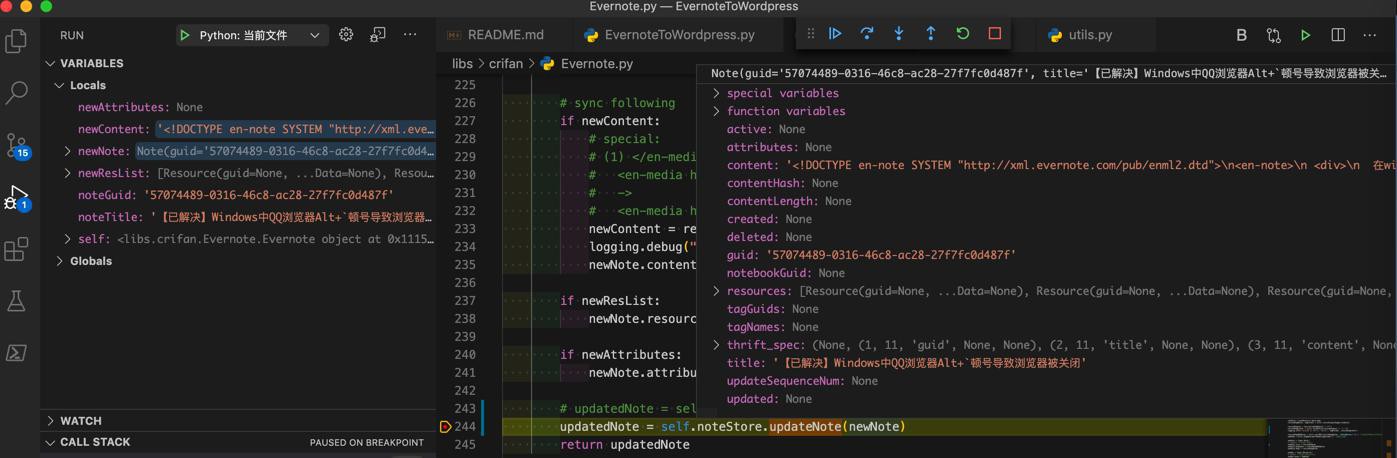Open Run panel more actions menu

(410, 34)
